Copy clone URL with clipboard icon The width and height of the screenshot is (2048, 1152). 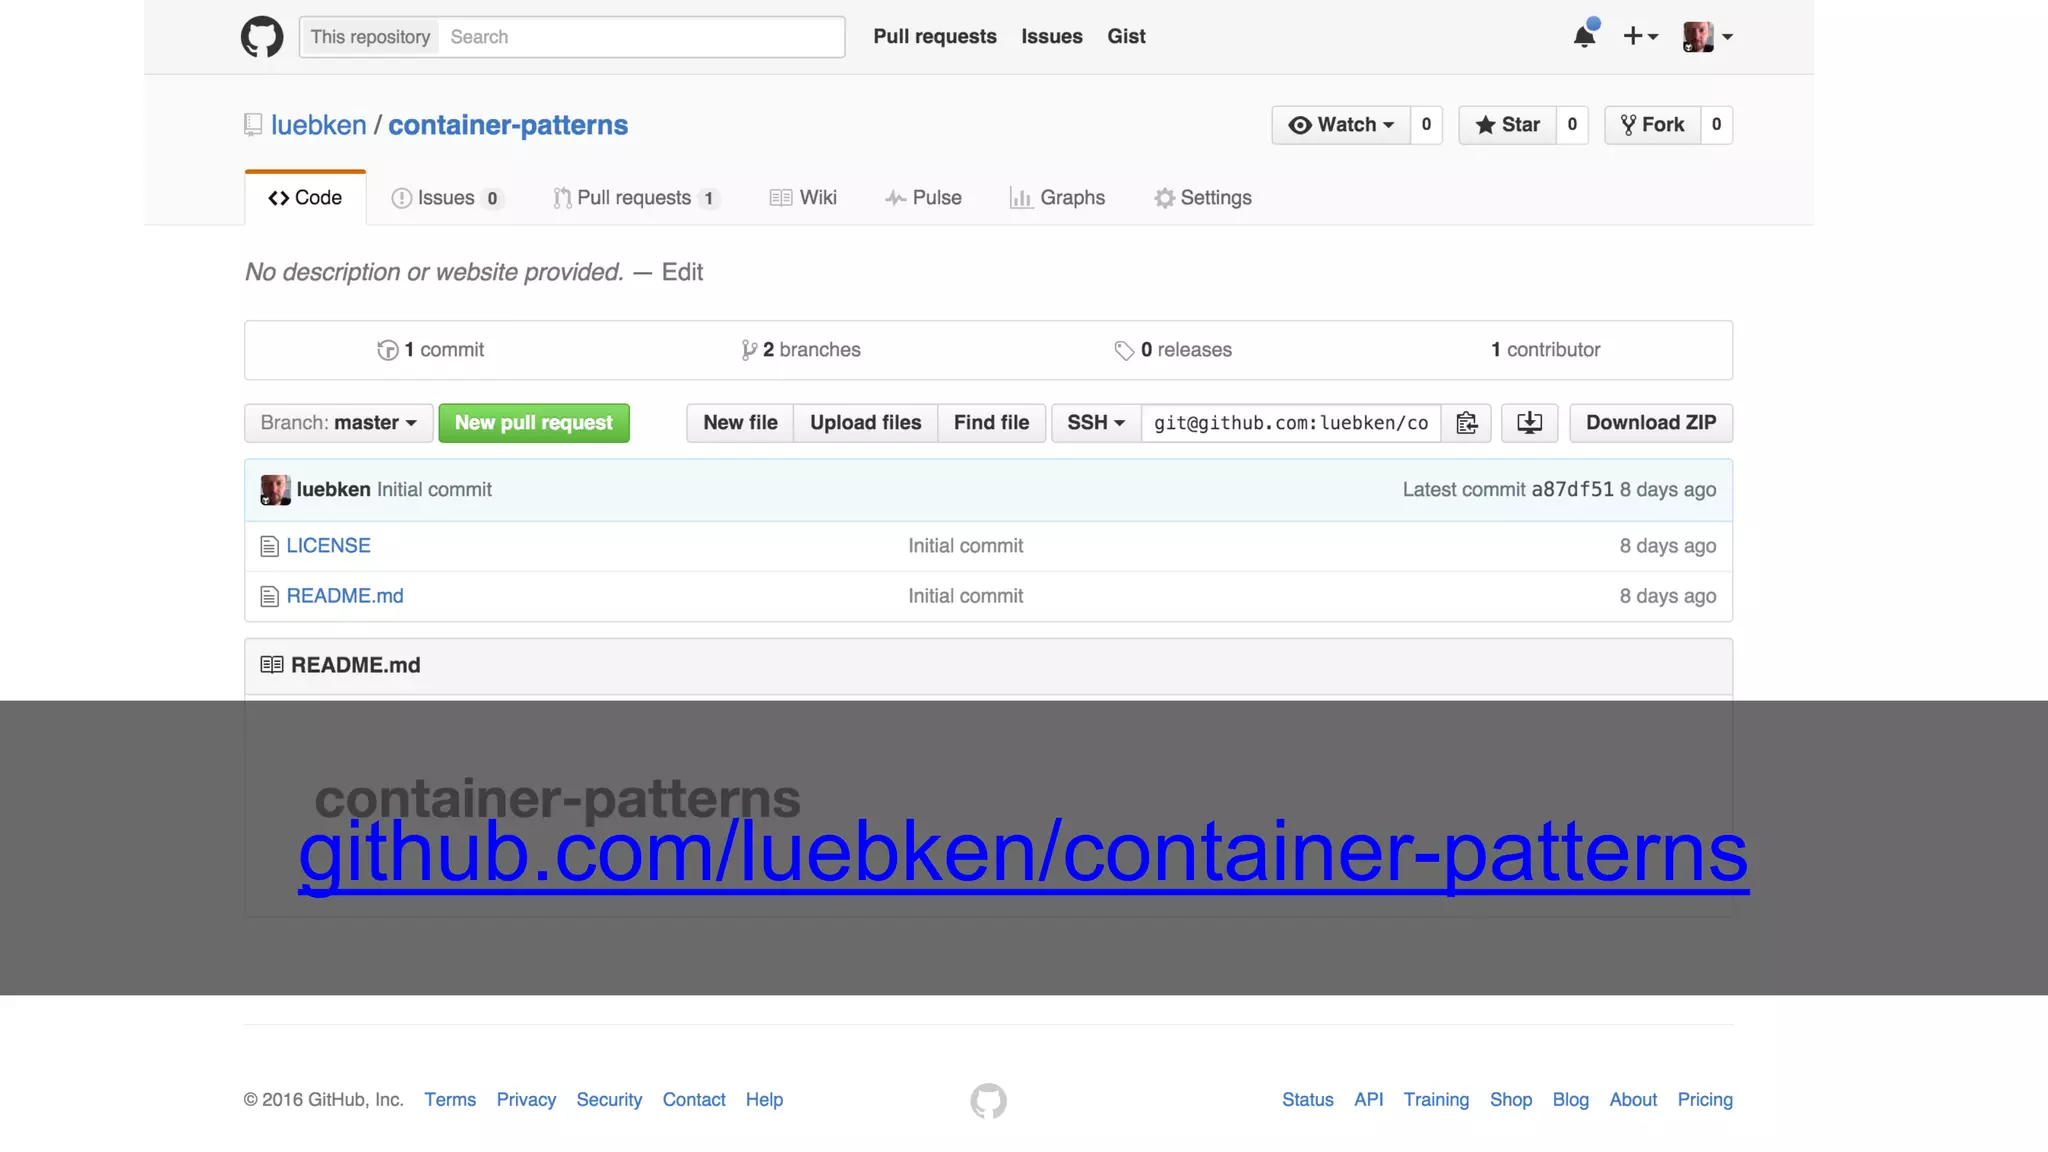pyautogui.click(x=1466, y=423)
